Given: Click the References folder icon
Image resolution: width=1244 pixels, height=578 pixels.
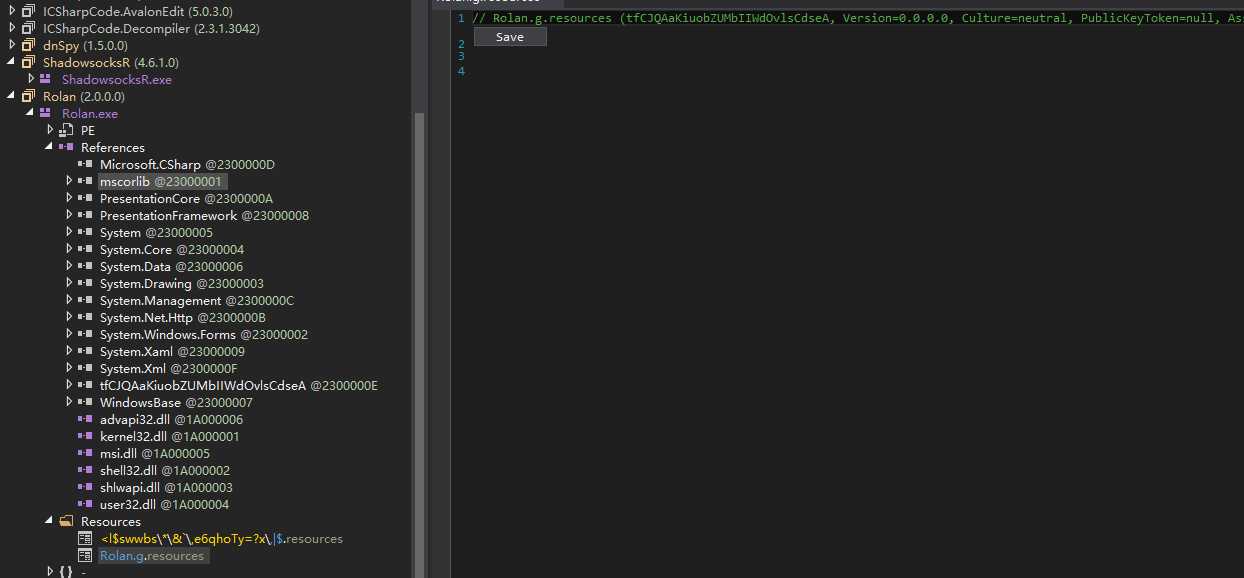Looking at the screenshot, I should pos(66,147).
